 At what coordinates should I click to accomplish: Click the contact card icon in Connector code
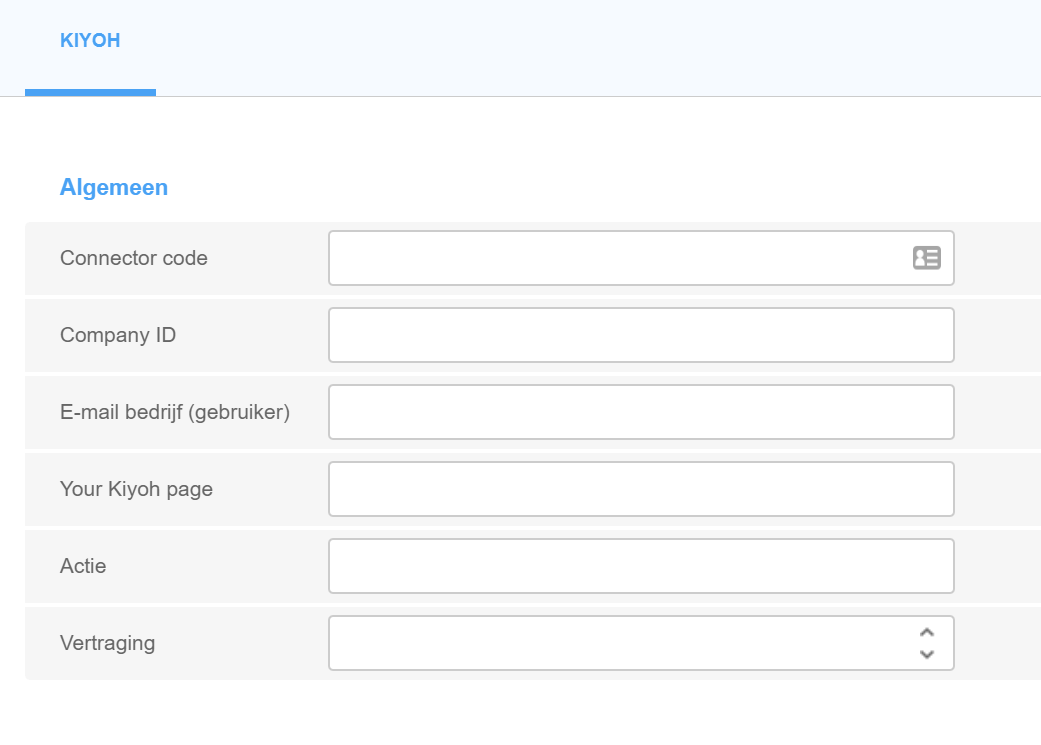[926, 258]
